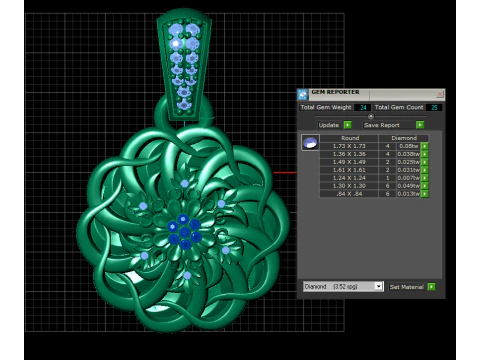480x360 pixels.
Task: Click the Gem Reporter title bar text
Action: tap(335, 92)
